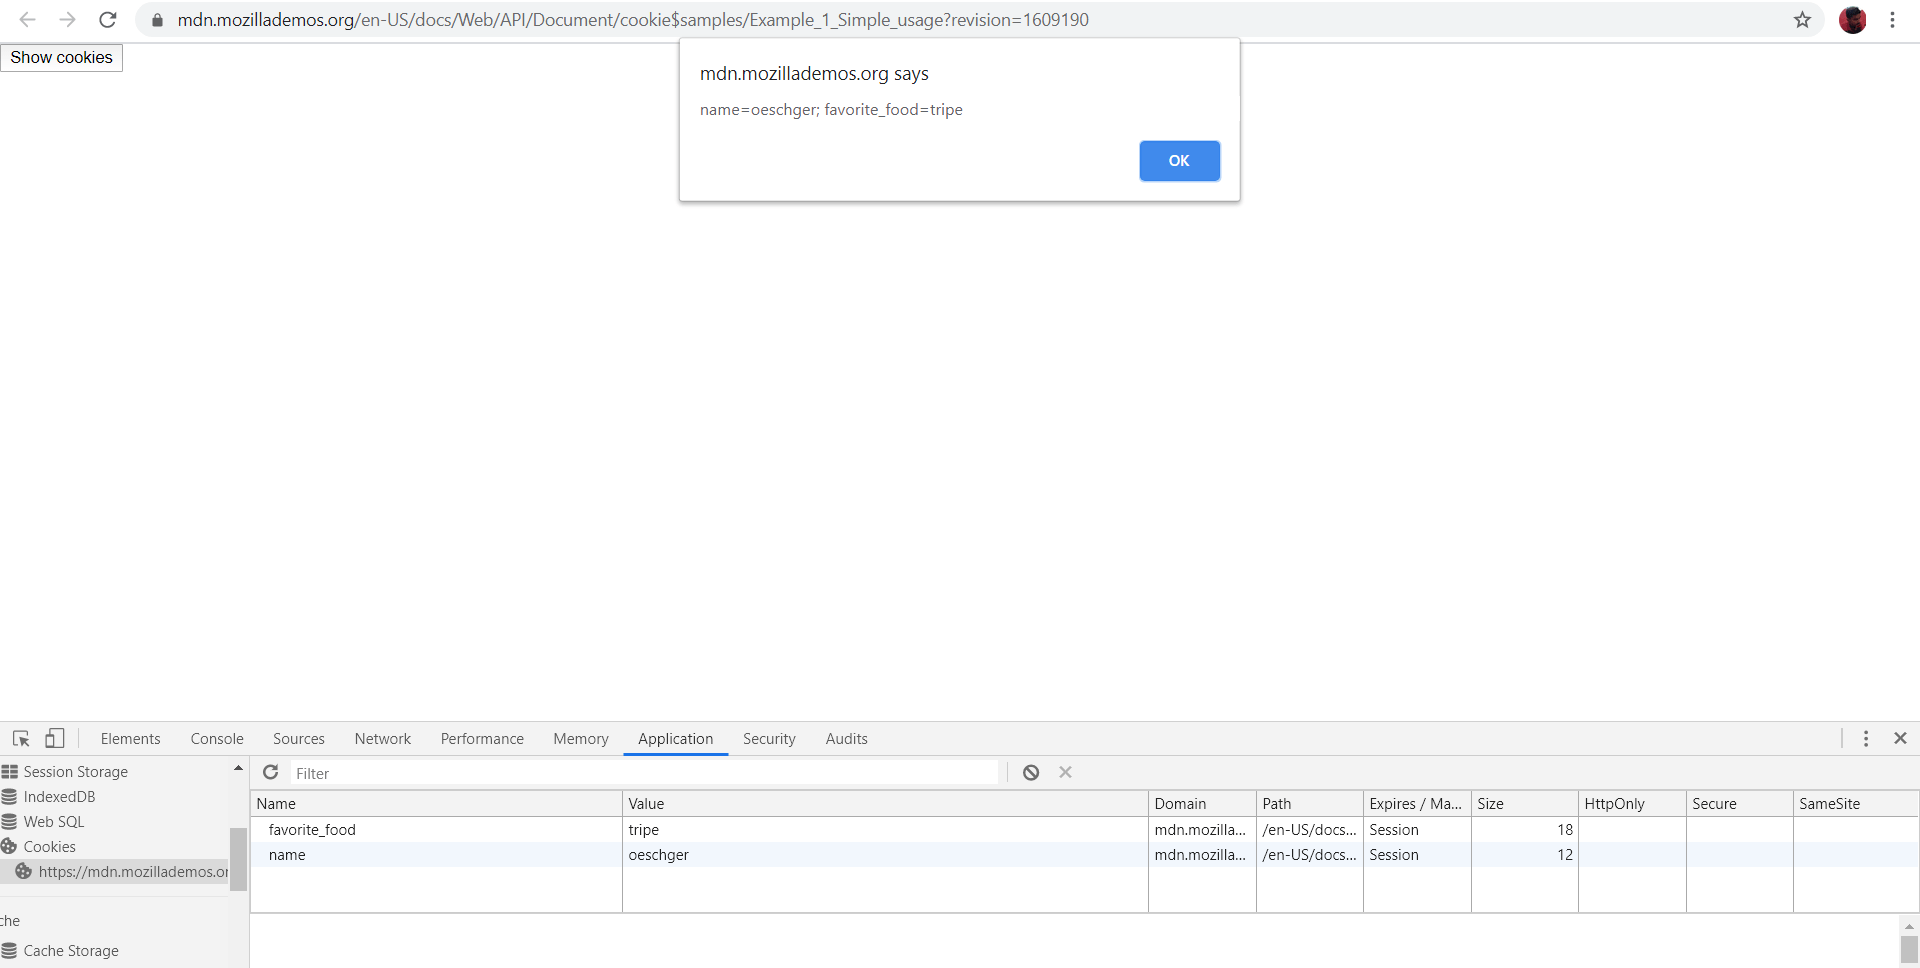Viewport: 1920px width, 968px height.
Task: Open the DevTools customize menu
Action: (1866, 738)
